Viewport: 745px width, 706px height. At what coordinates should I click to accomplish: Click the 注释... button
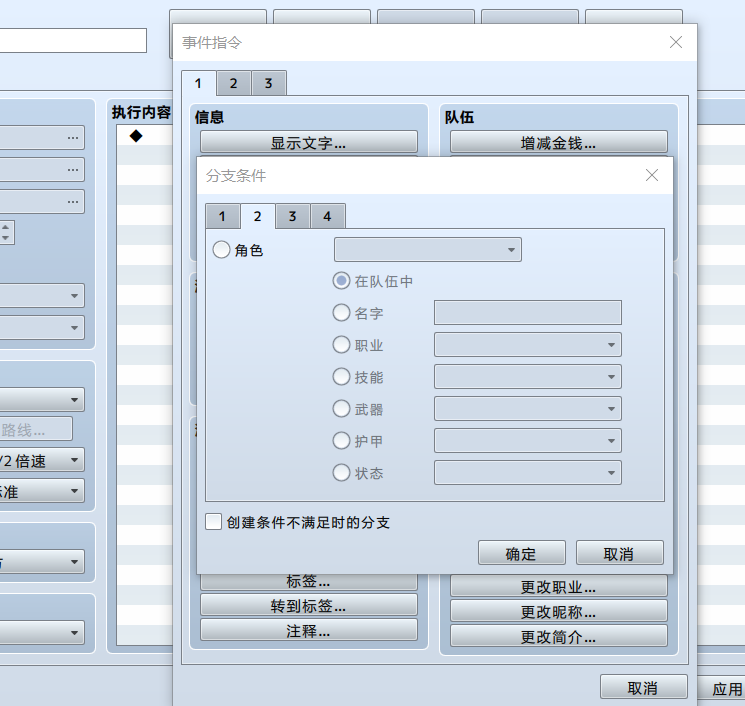[309, 630]
